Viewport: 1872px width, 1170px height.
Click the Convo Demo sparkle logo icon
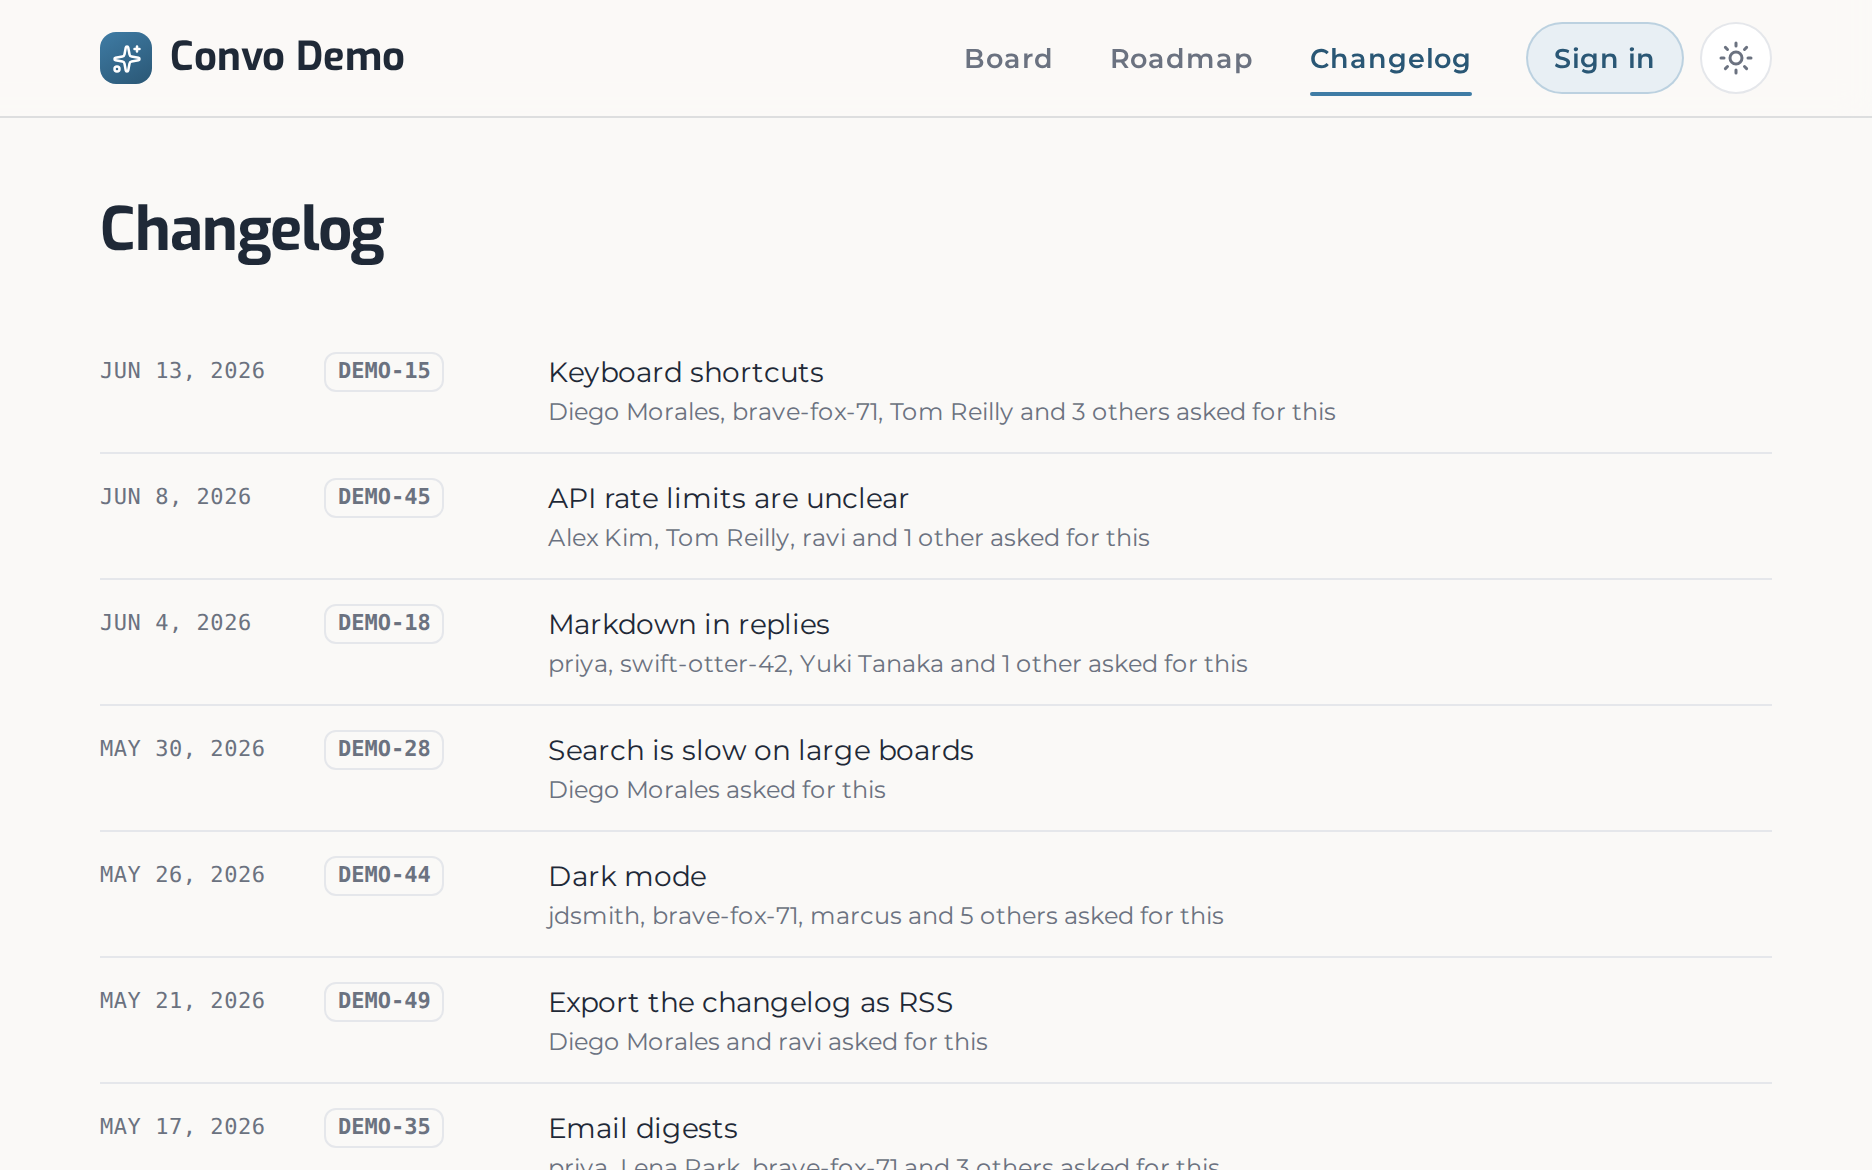tap(126, 58)
